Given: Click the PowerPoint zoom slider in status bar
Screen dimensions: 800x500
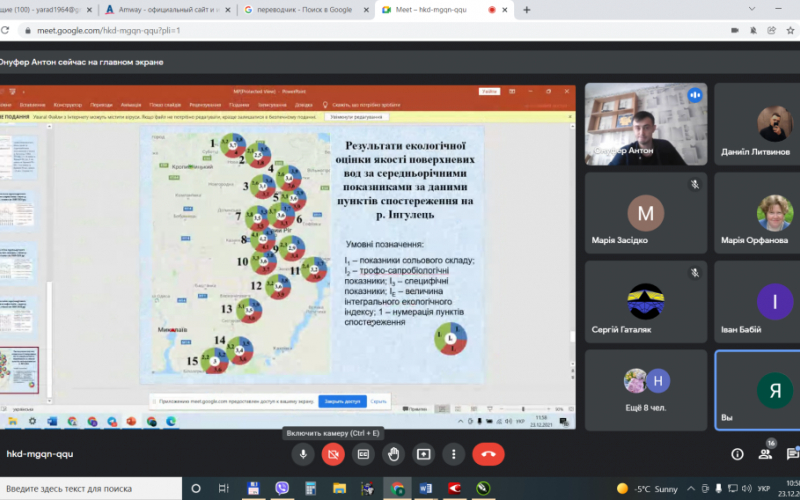Looking at the screenshot, I should click(523, 409).
